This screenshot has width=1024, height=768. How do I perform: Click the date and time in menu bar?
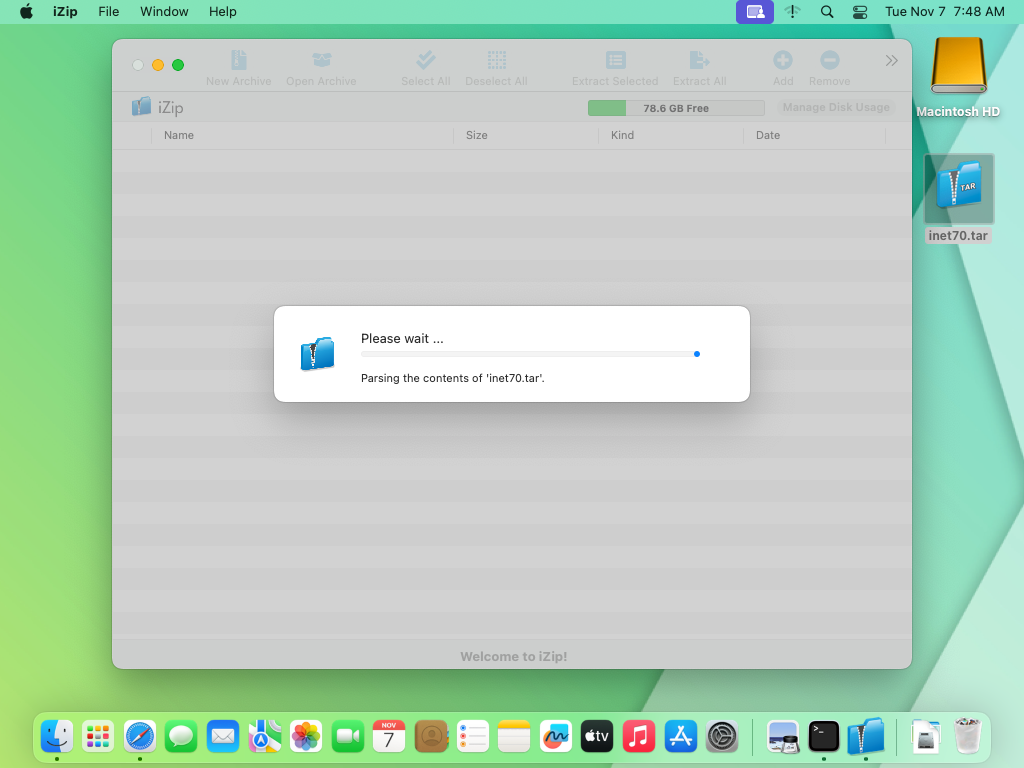click(x=944, y=12)
